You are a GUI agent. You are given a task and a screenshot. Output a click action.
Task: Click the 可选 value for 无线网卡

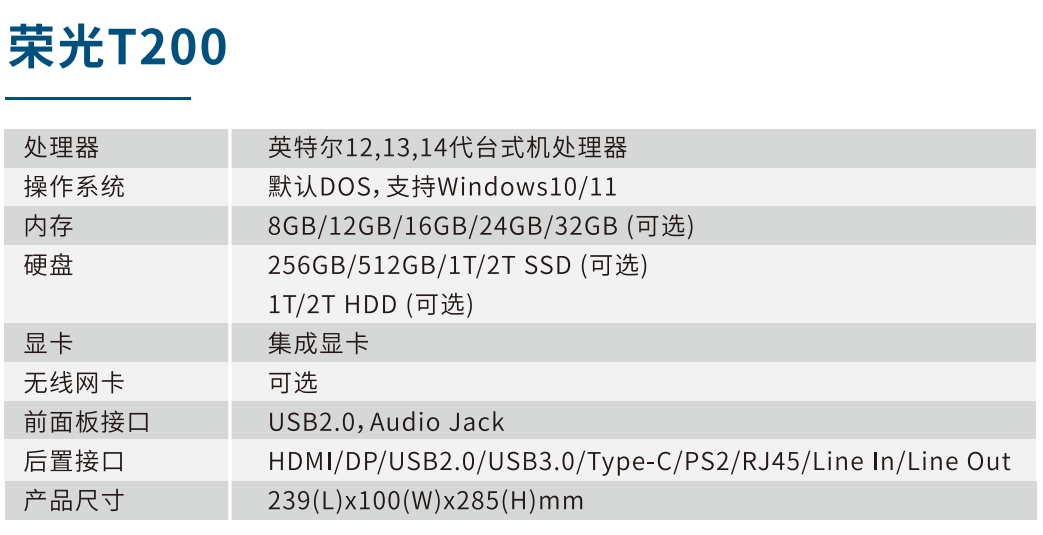click(x=293, y=383)
